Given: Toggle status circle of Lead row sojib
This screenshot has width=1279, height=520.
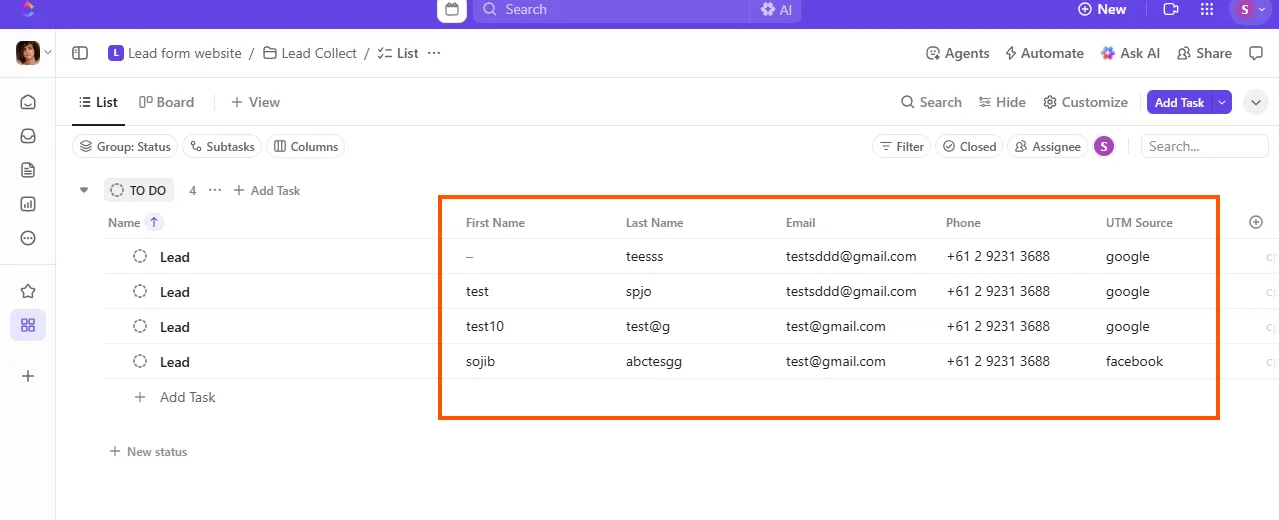Looking at the screenshot, I should pyautogui.click(x=140, y=361).
